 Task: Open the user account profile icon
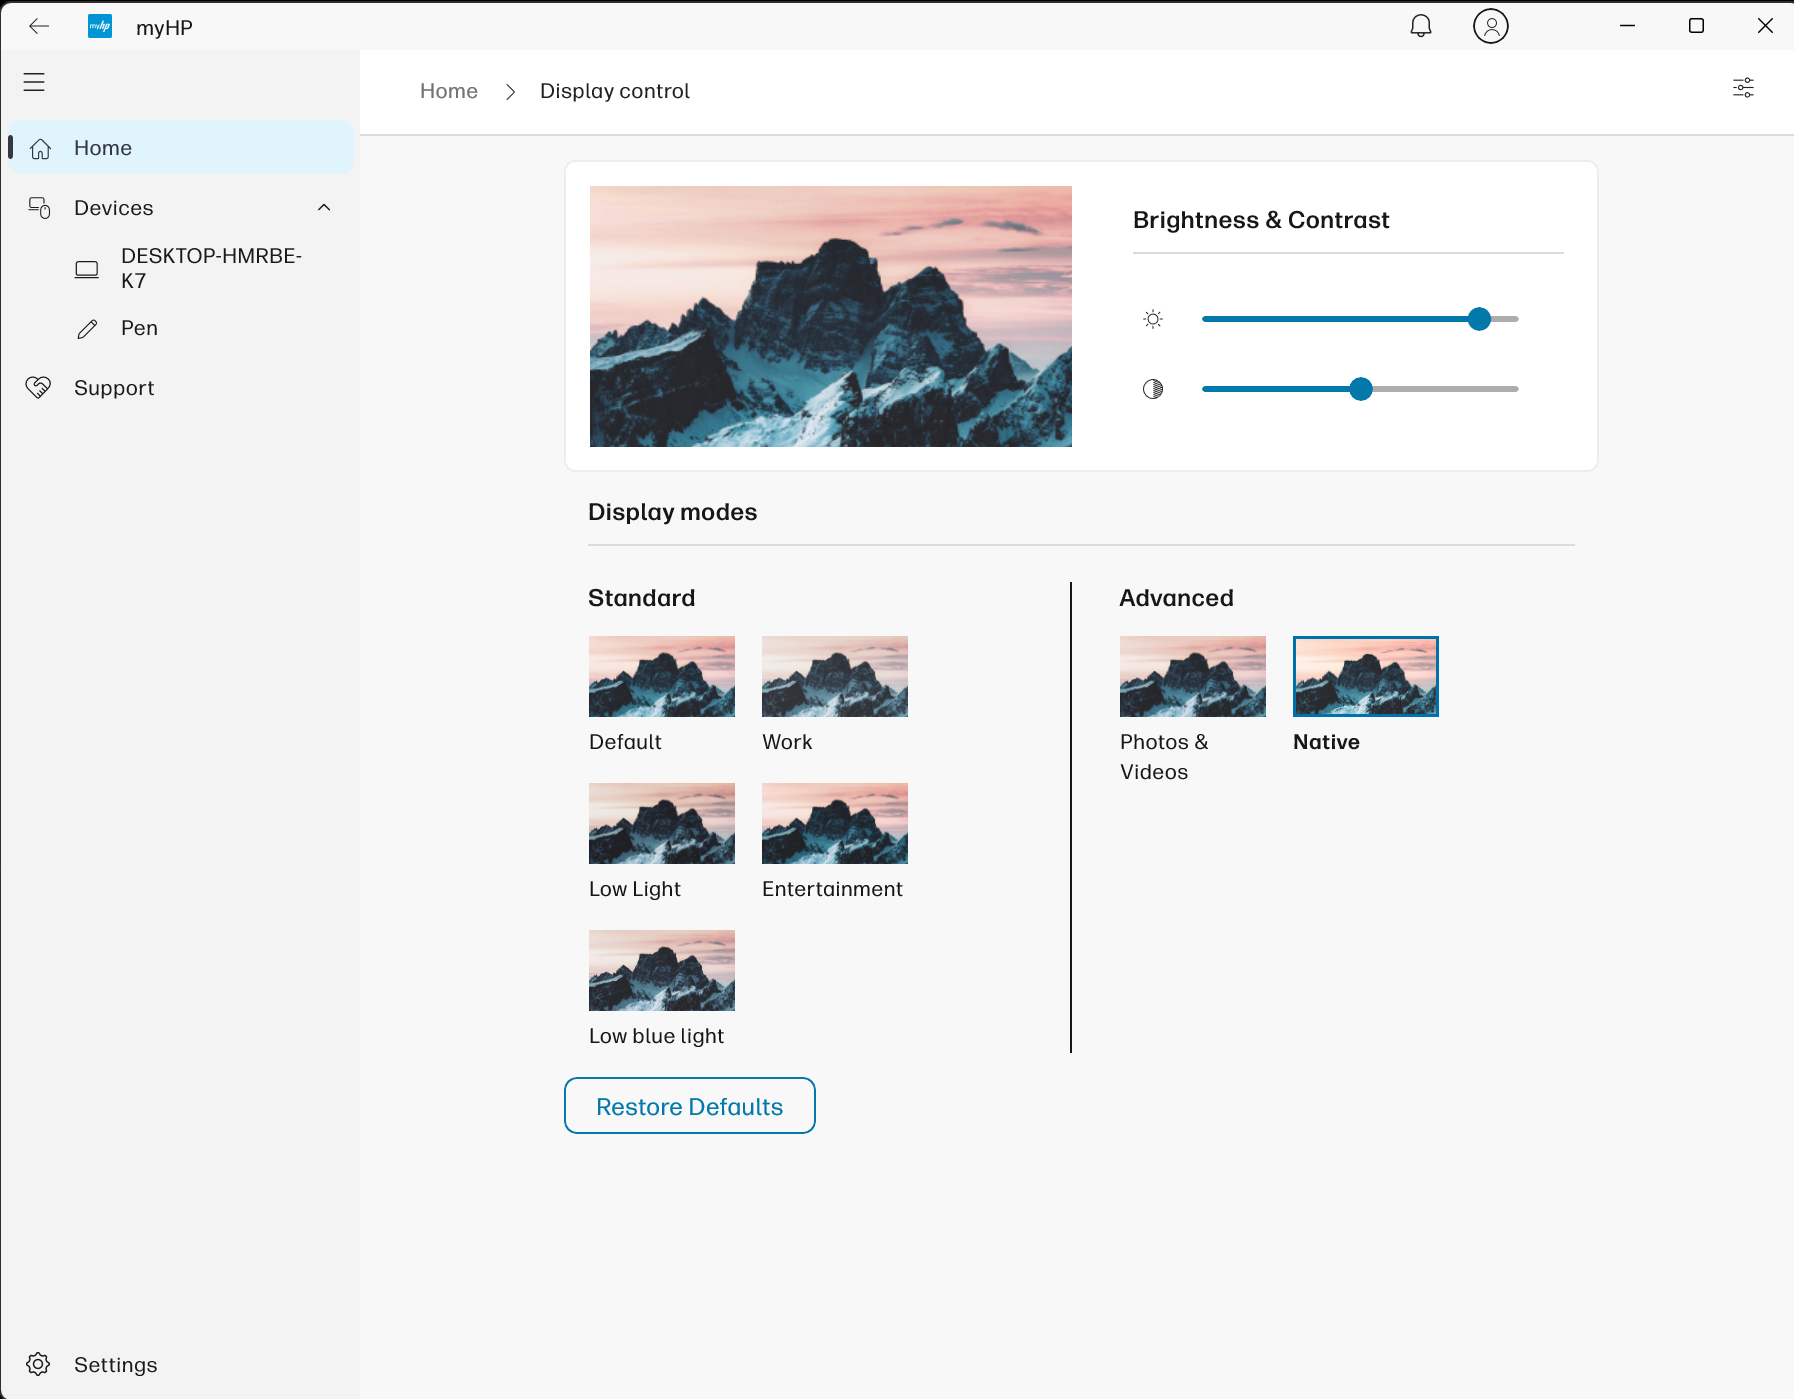pos(1490,26)
